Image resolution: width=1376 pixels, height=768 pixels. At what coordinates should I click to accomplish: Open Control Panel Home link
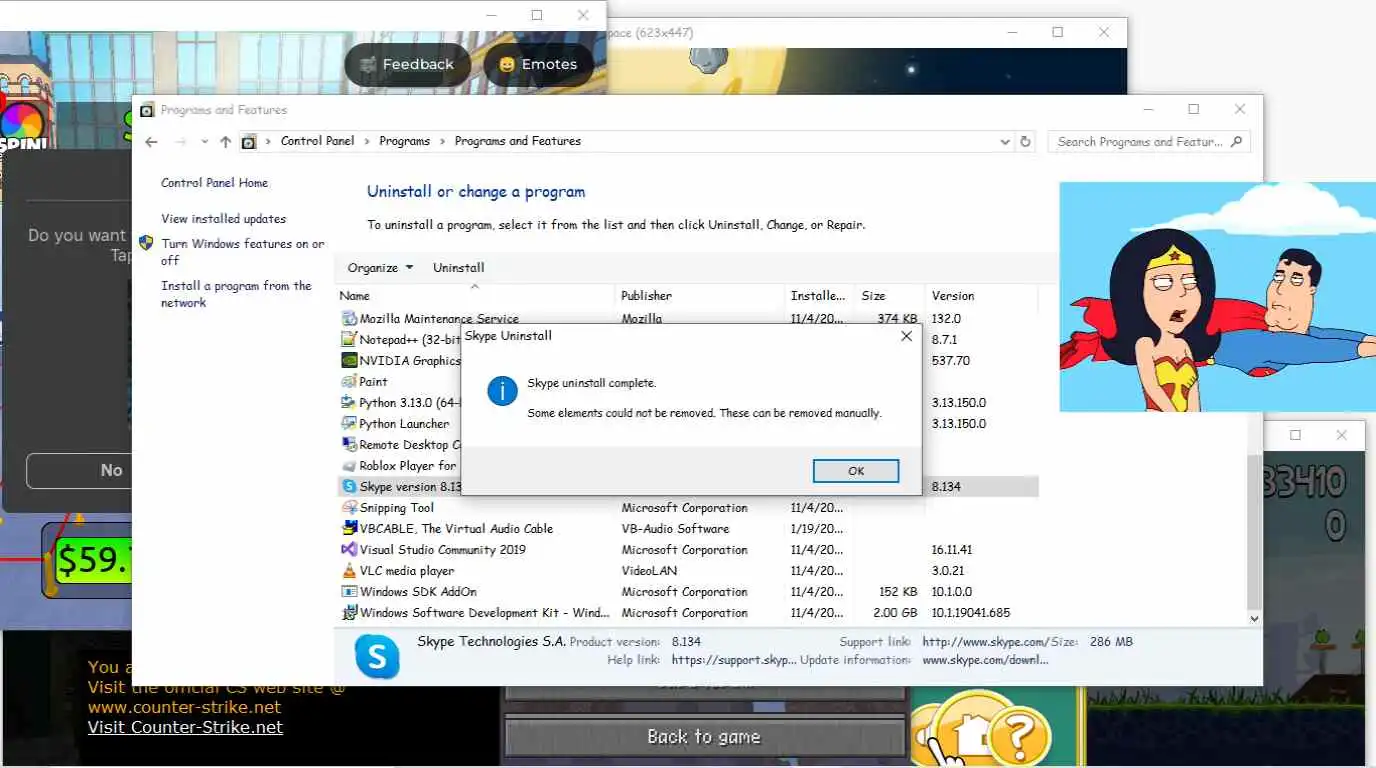214,183
